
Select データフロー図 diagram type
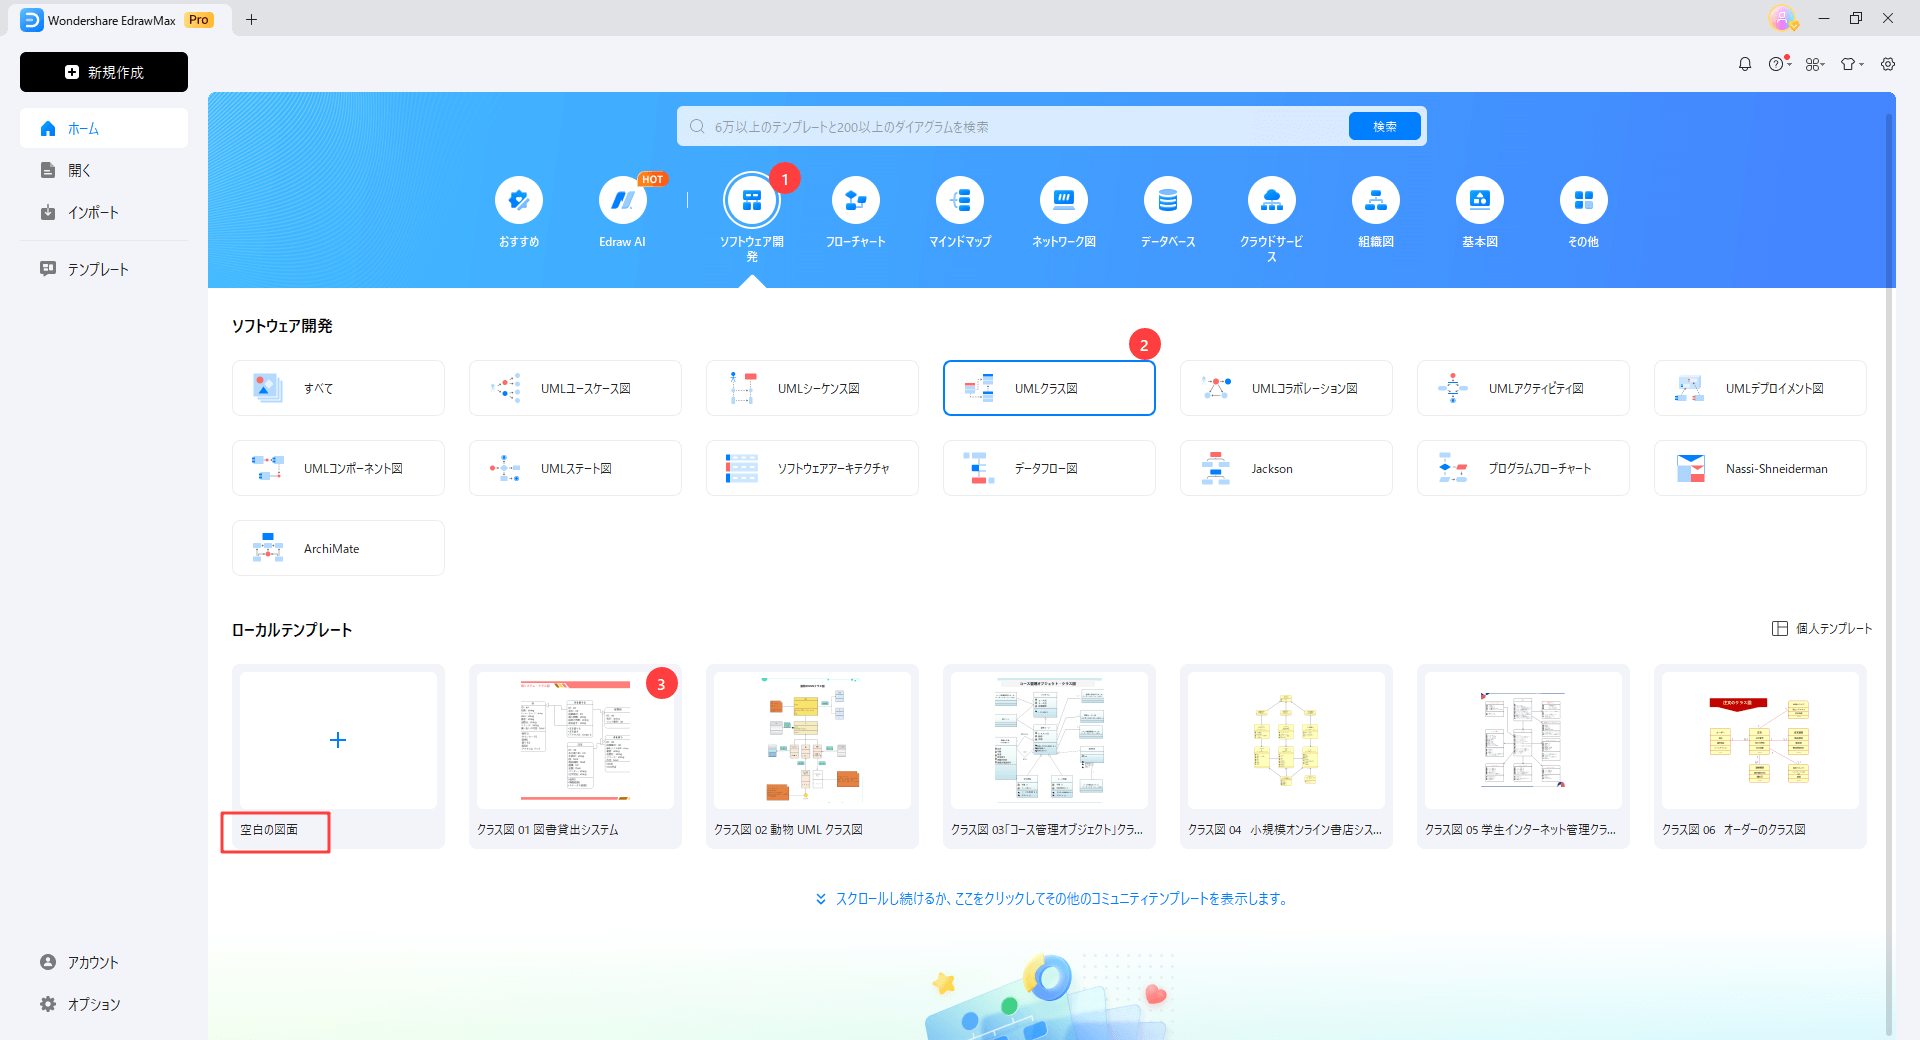(1049, 468)
